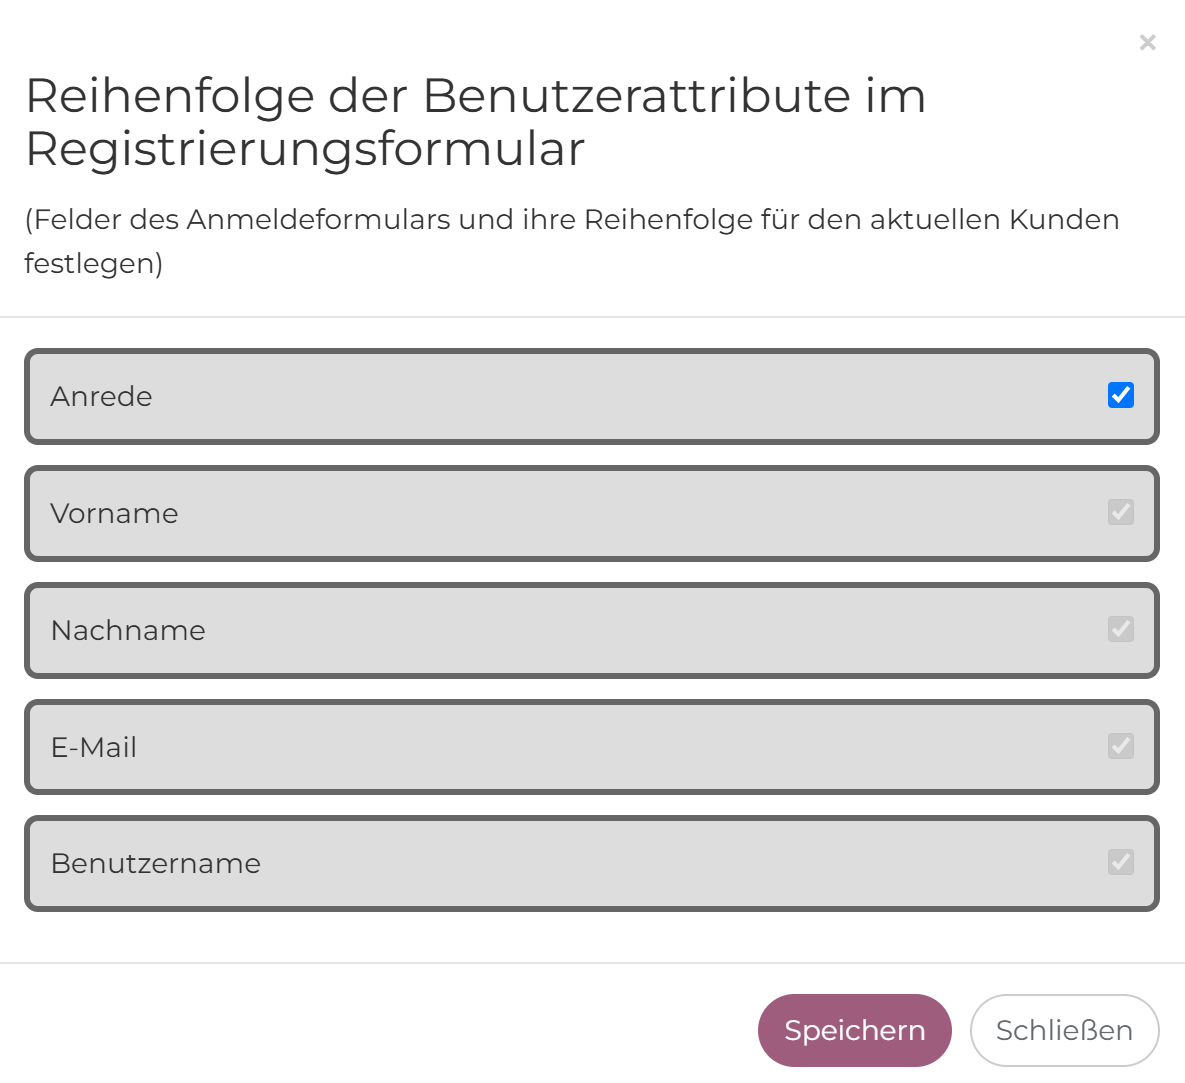Screen dimensions: 1185x1083
Task: Click the 'Vorname' label text
Action: point(114,514)
